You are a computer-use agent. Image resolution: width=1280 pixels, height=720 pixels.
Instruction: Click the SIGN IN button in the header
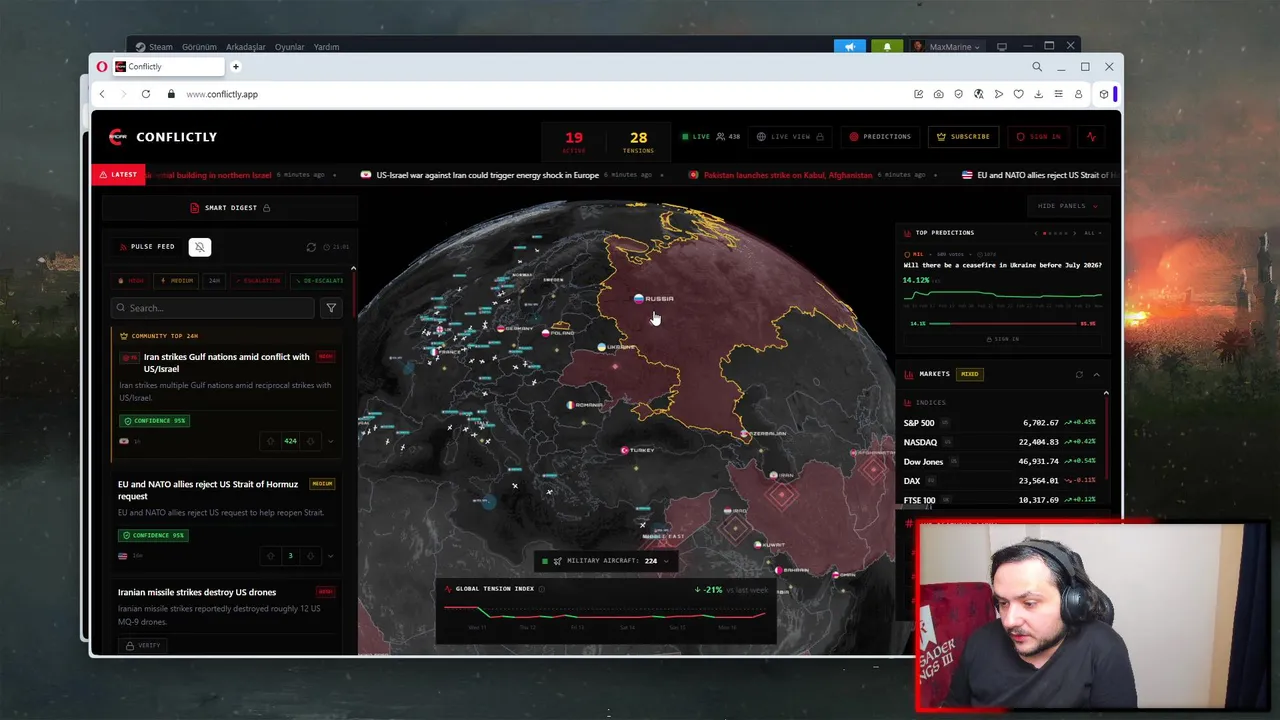click(x=1039, y=137)
